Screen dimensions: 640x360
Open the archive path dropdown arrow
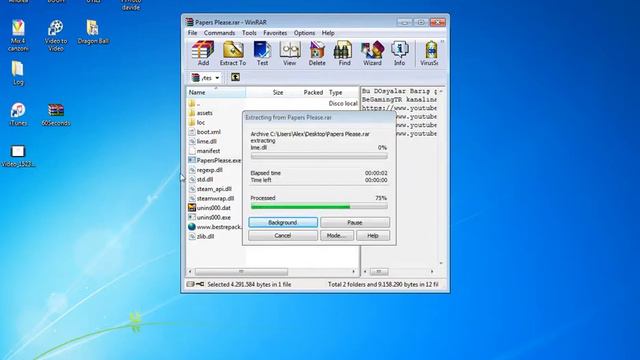pyautogui.click(x=217, y=78)
